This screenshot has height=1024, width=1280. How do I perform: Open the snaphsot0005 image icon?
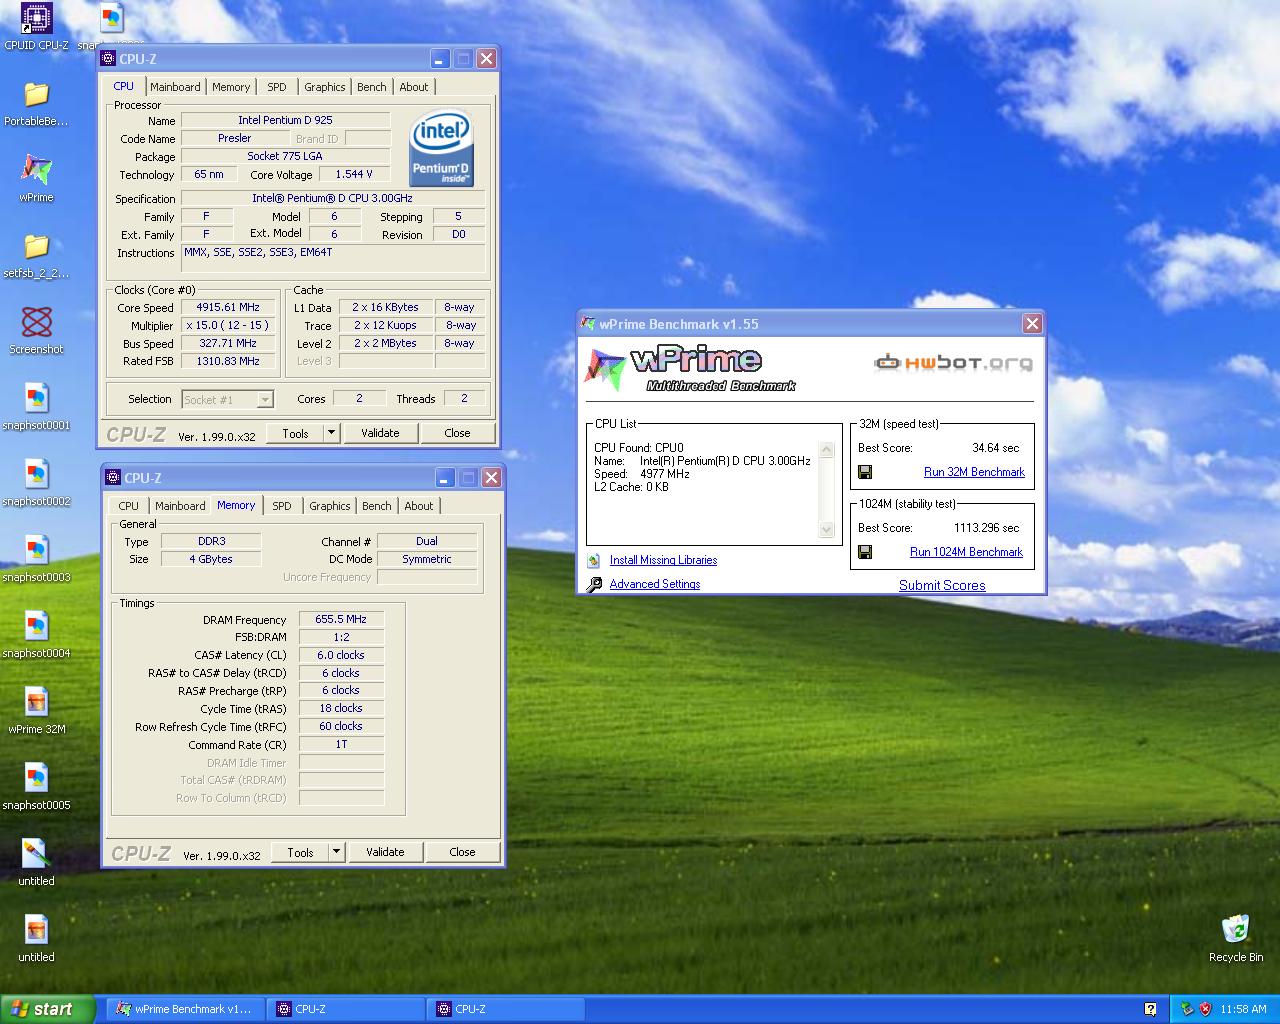pyautogui.click(x=36, y=779)
